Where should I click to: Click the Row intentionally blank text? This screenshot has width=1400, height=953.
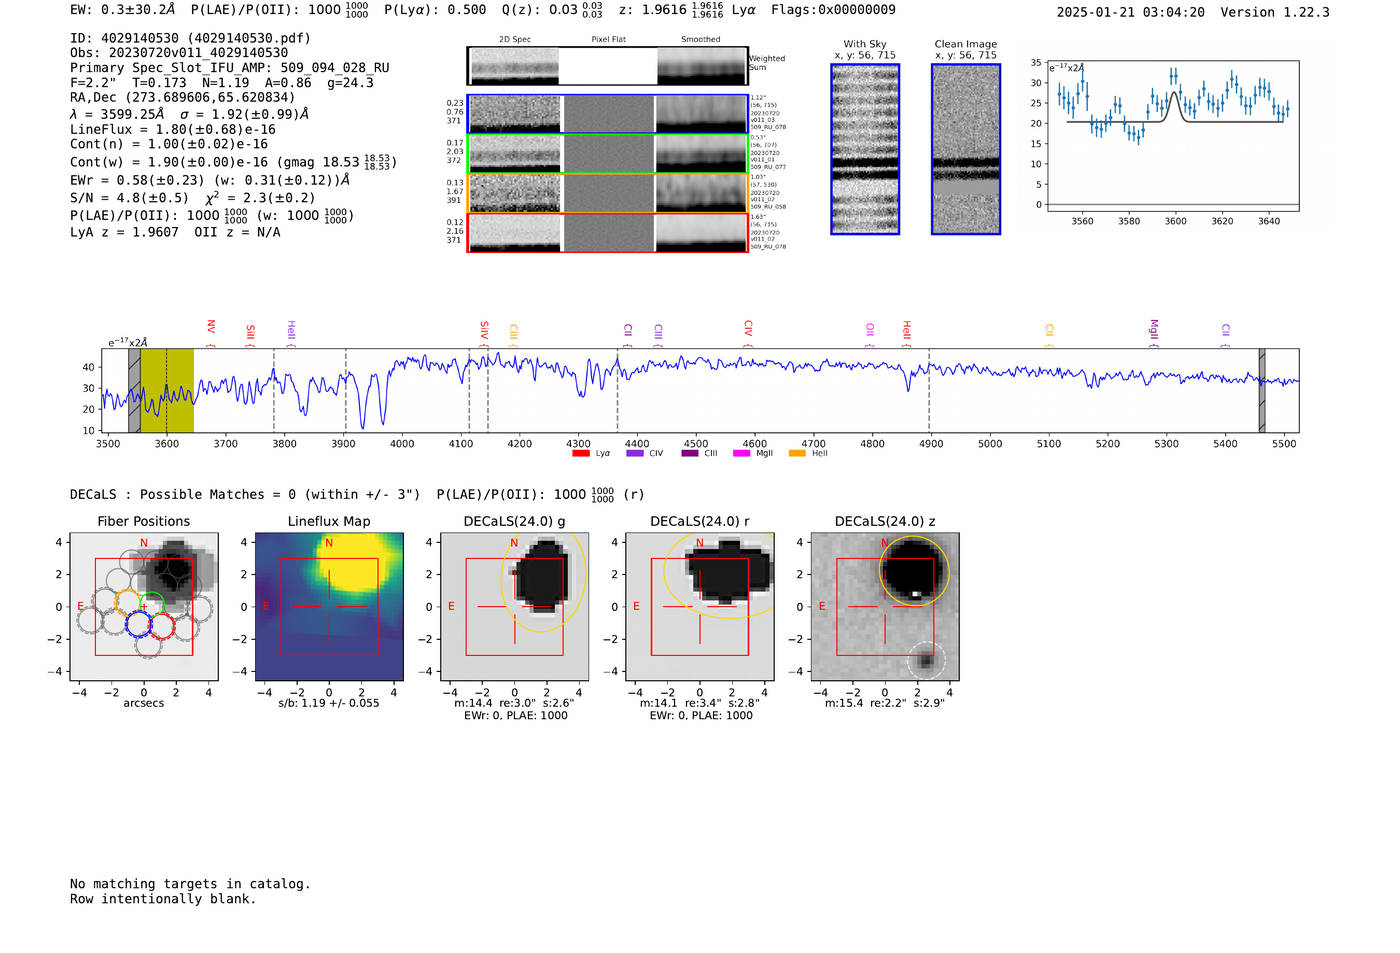pos(163,899)
